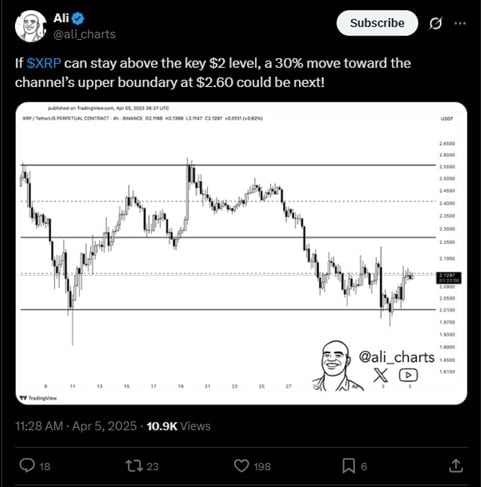481x487 pixels.
Task: Open the XRP chart image
Action: click(241, 253)
